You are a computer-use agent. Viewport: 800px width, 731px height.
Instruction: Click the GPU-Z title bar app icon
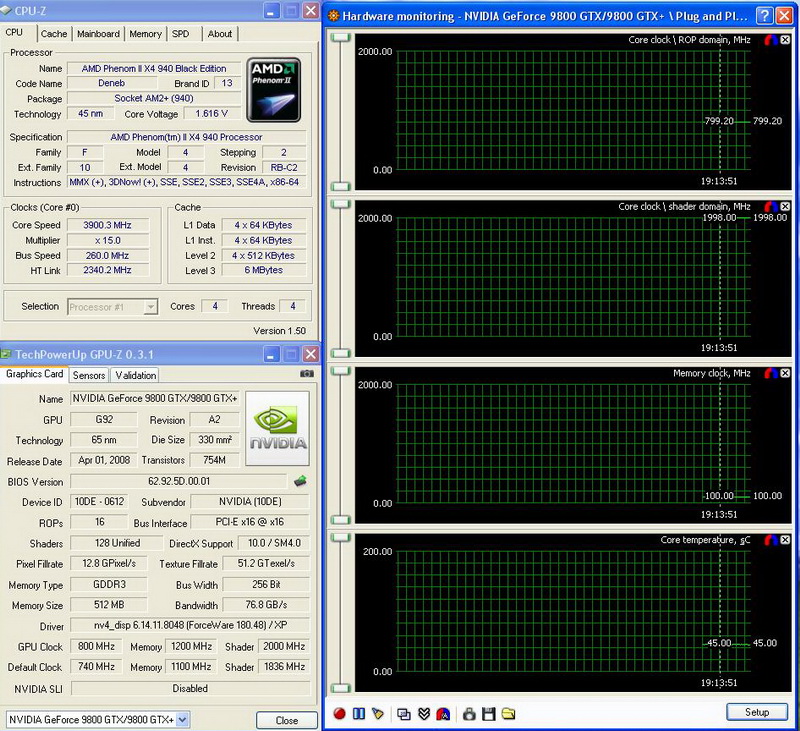(x=6, y=354)
